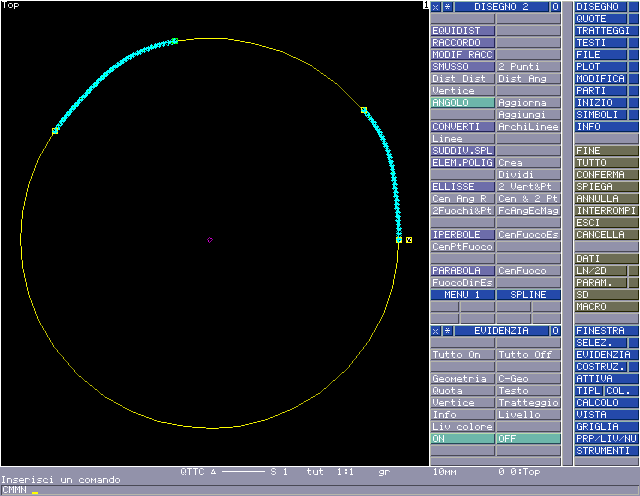Switch to MENU 1 tab

click(463, 295)
